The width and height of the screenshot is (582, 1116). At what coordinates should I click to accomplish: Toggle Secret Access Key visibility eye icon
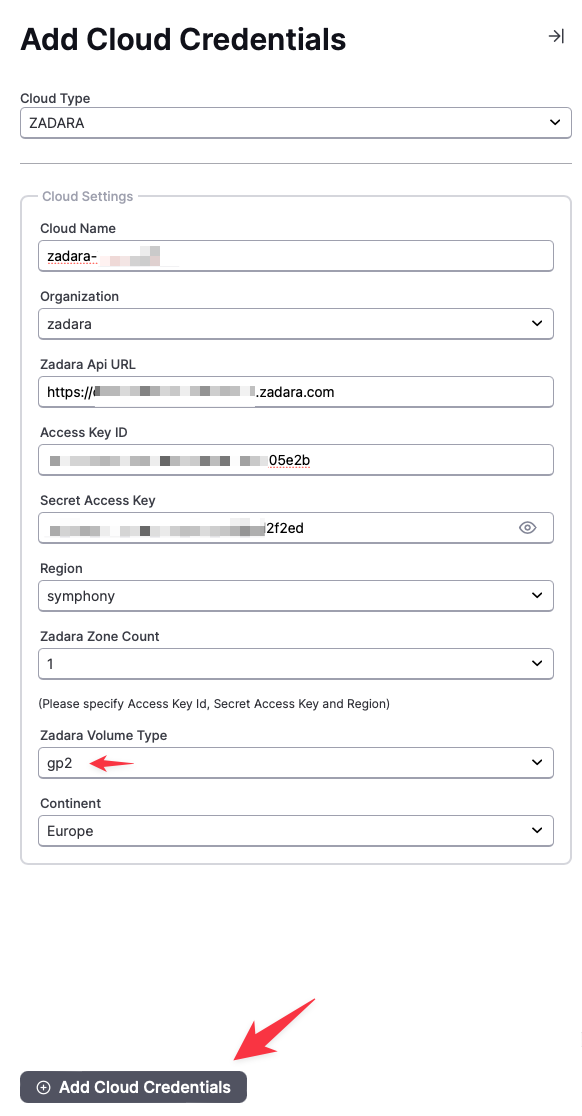click(527, 527)
